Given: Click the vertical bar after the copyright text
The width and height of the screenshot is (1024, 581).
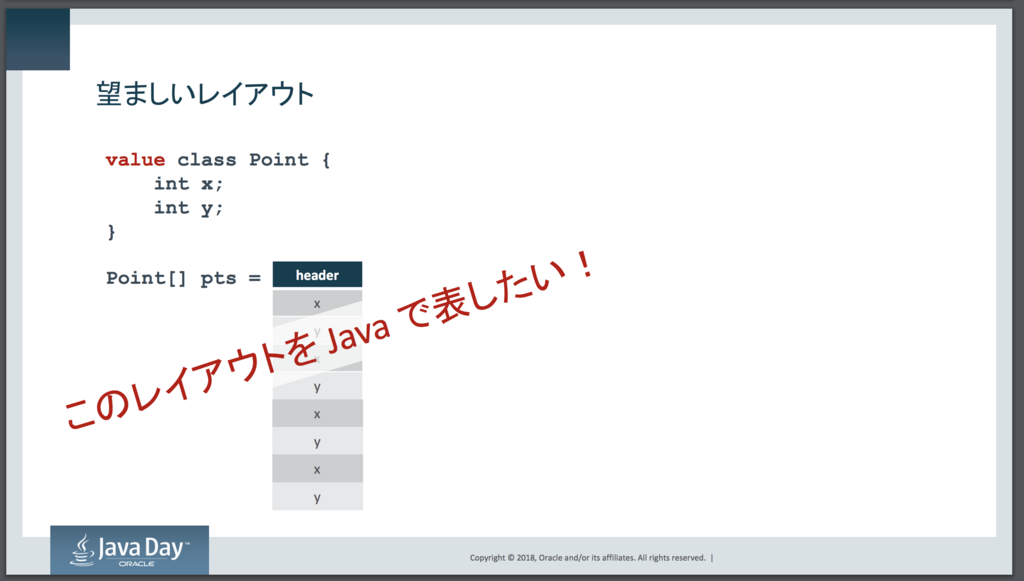Looking at the screenshot, I should pyautogui.click(x=710, y=558).
